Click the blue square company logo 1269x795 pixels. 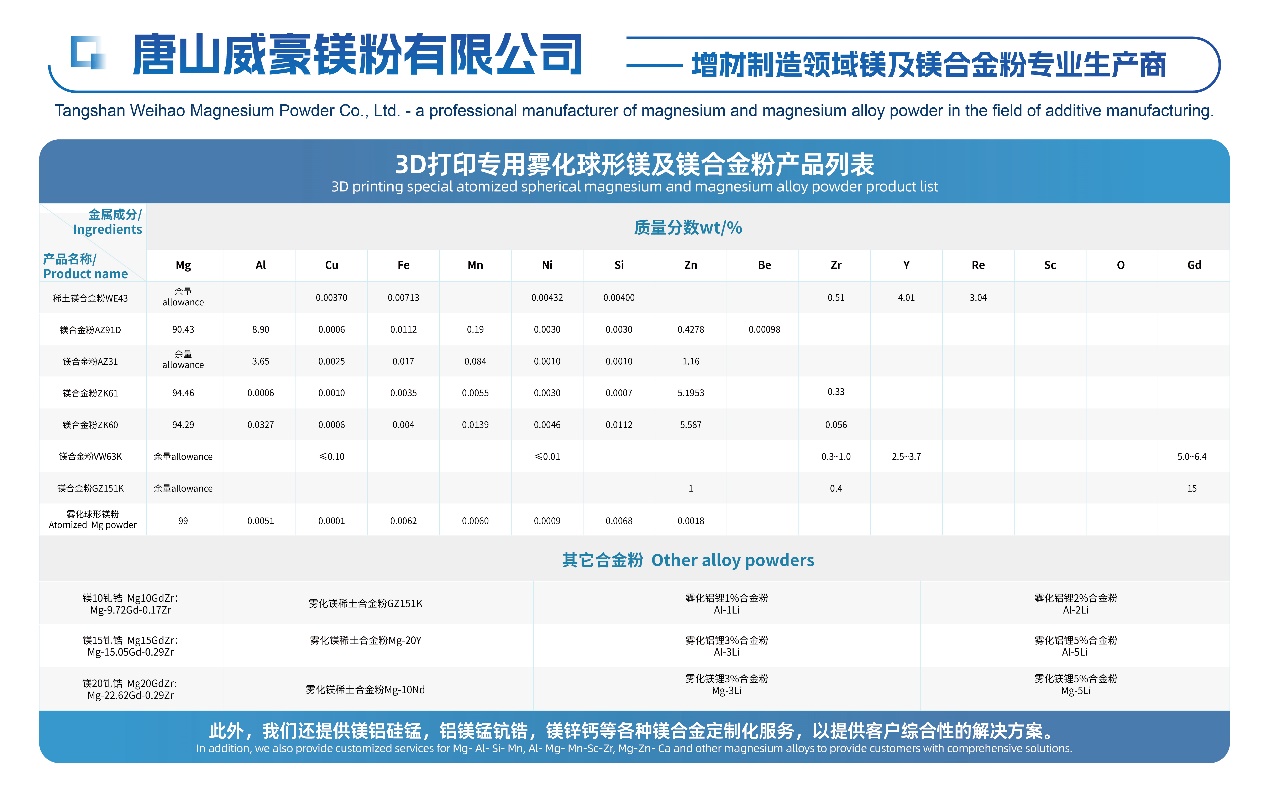[87, 52]
